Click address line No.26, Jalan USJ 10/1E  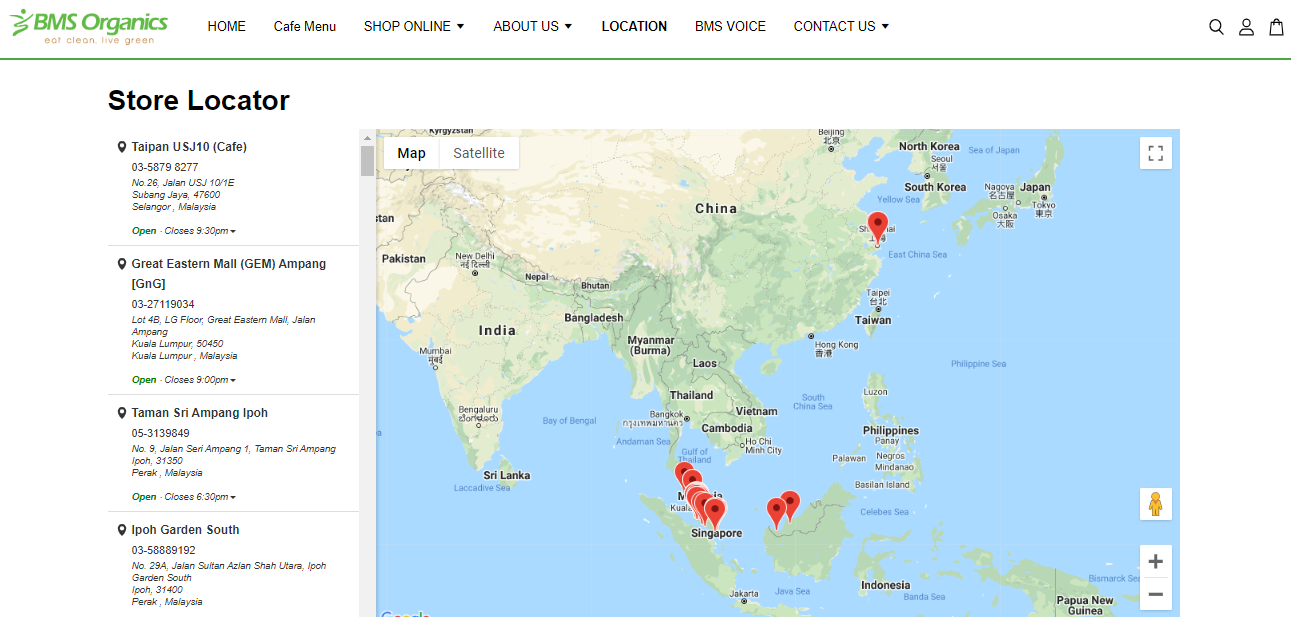point(183,183)
